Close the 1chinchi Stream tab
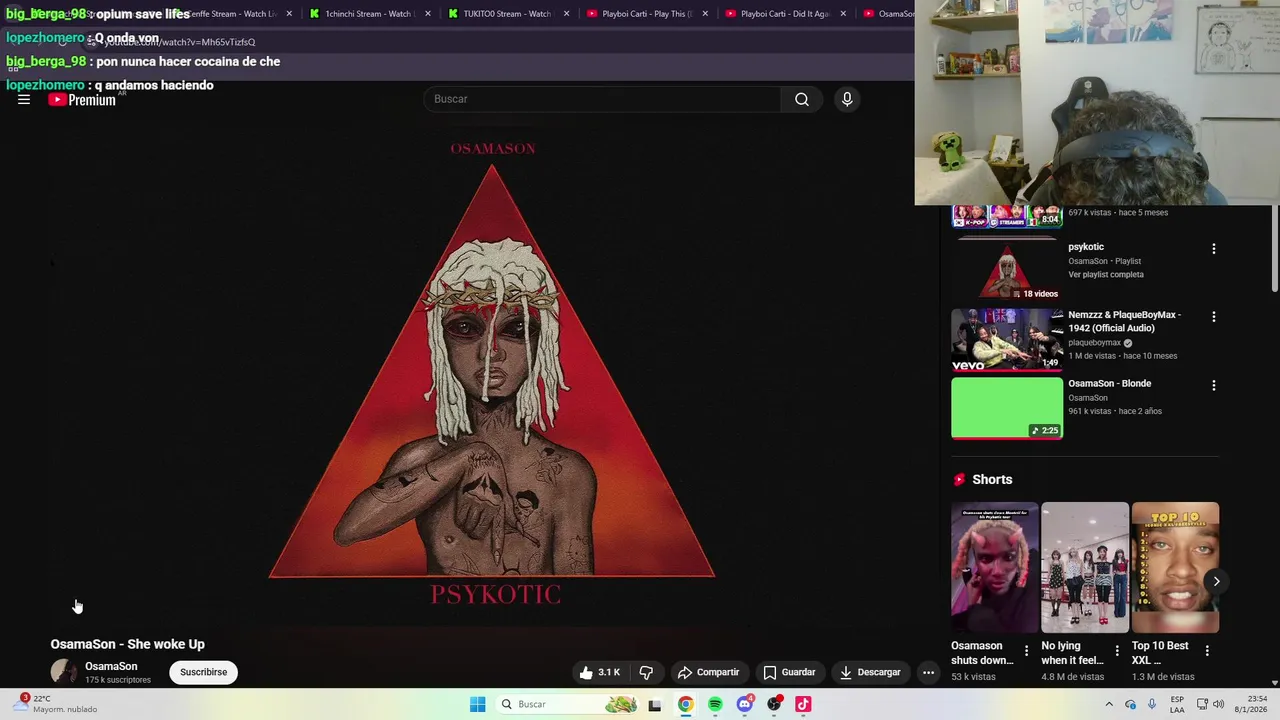Image resolution: width=1280 pixels, height=720 pixels. tap(428, 14)
